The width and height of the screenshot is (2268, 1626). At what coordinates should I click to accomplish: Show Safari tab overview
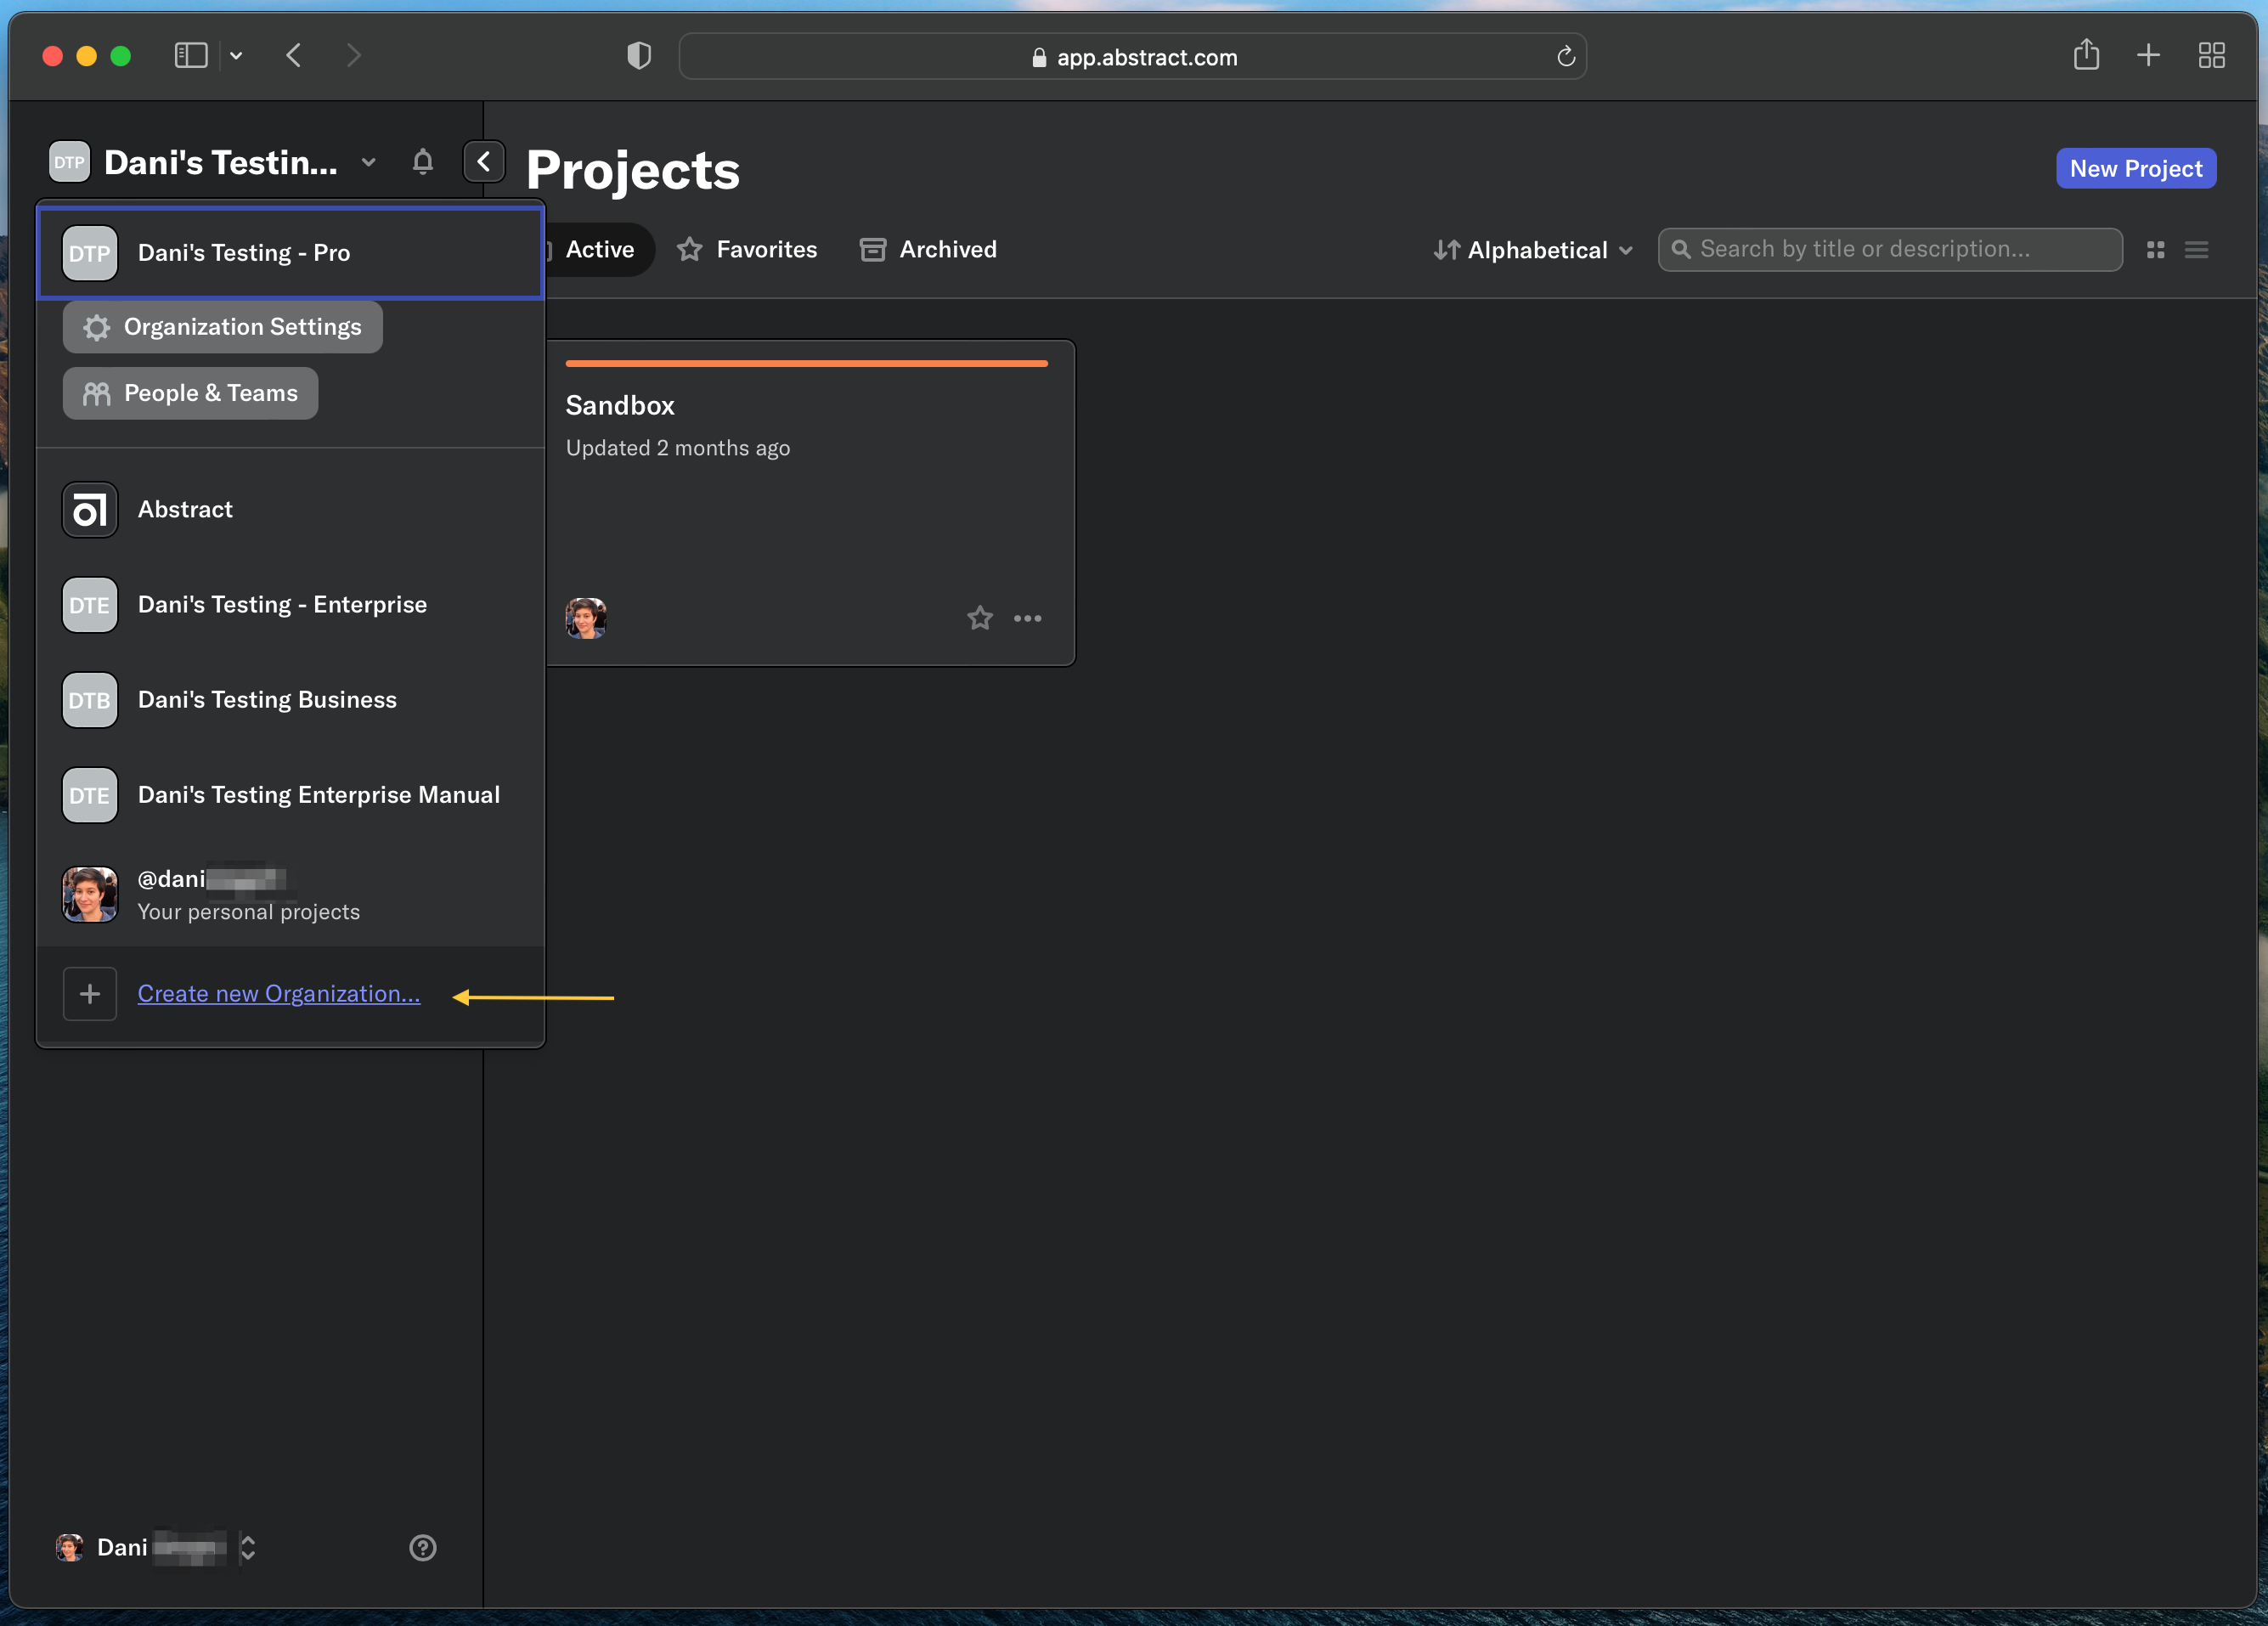pyautogui.click(x=2211, y=55)
